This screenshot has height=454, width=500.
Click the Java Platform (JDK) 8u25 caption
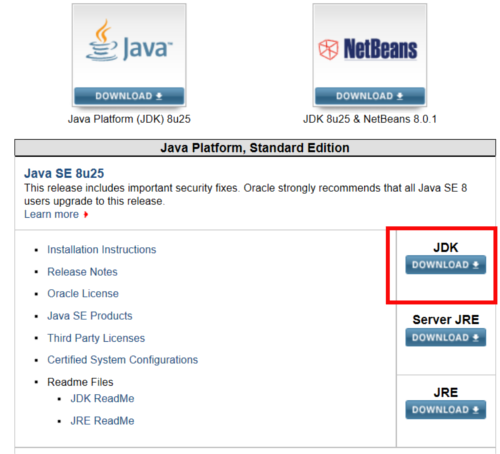[x=129, y=119]
